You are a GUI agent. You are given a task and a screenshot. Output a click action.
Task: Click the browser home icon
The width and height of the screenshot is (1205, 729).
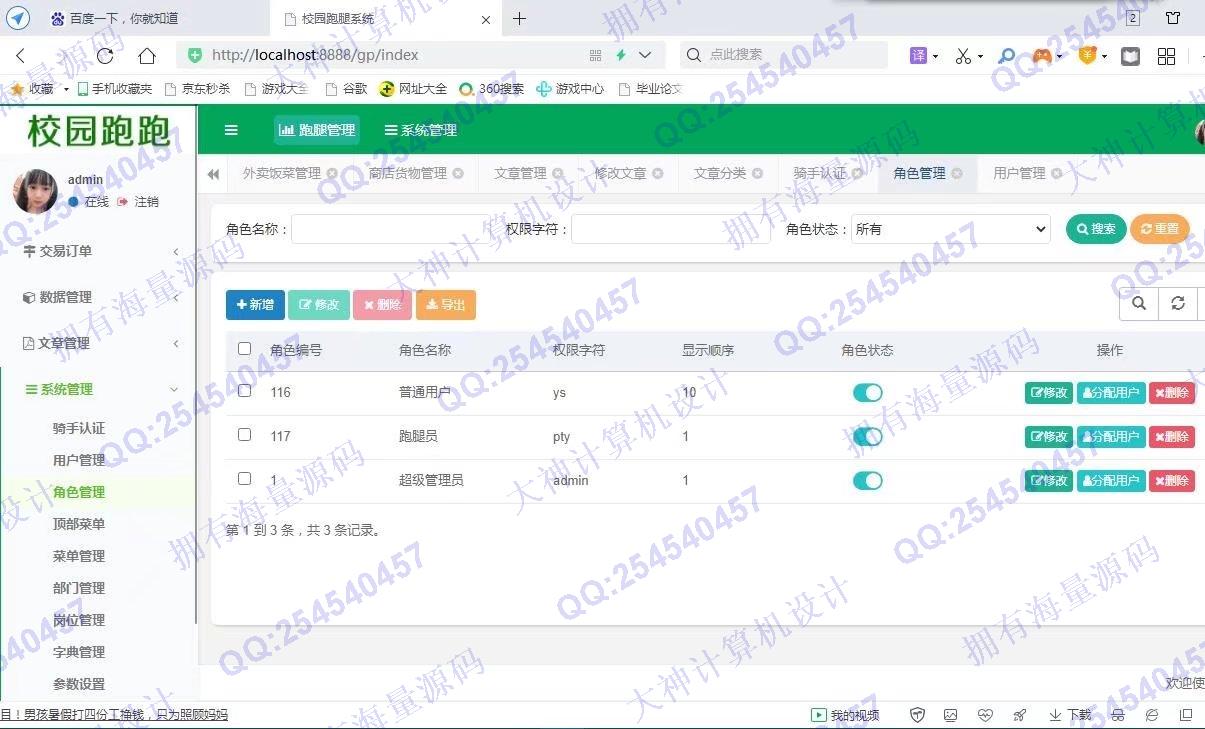click(147, 56)
